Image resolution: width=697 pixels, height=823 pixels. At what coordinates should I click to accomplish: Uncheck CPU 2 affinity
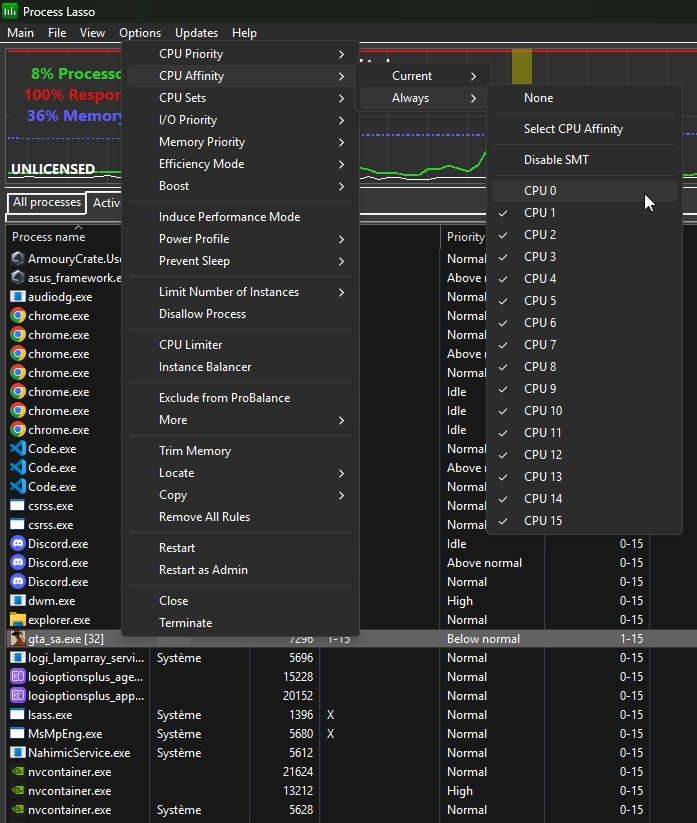coord(584,235)
